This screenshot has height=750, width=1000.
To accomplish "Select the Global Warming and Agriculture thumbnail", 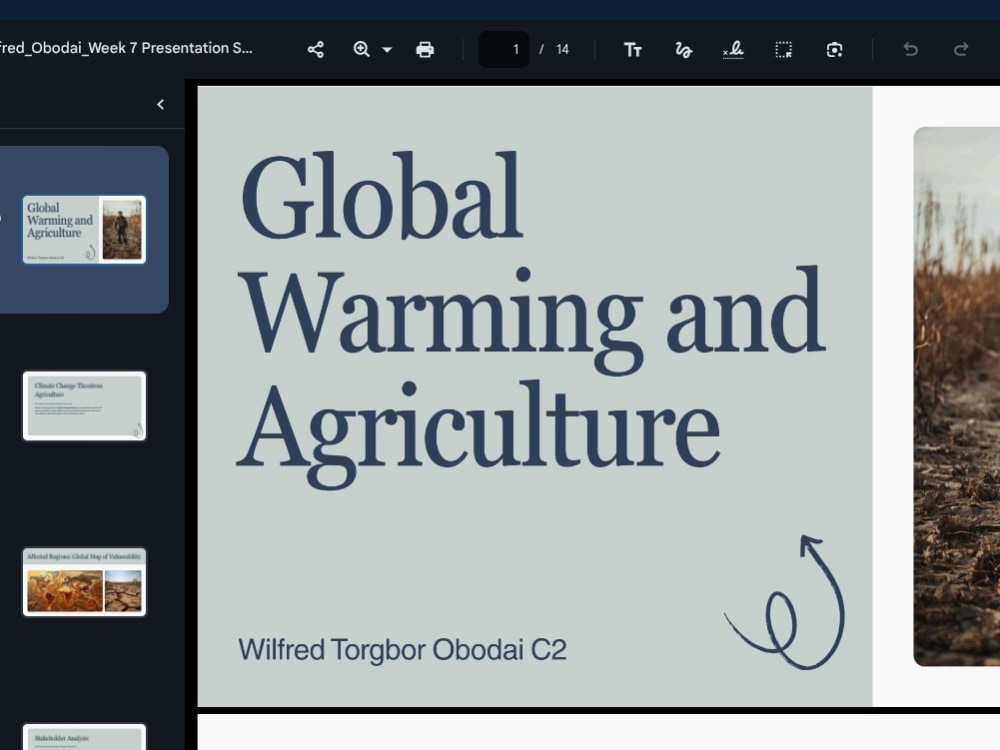I will pyautogui.click(x=84, y=230).
